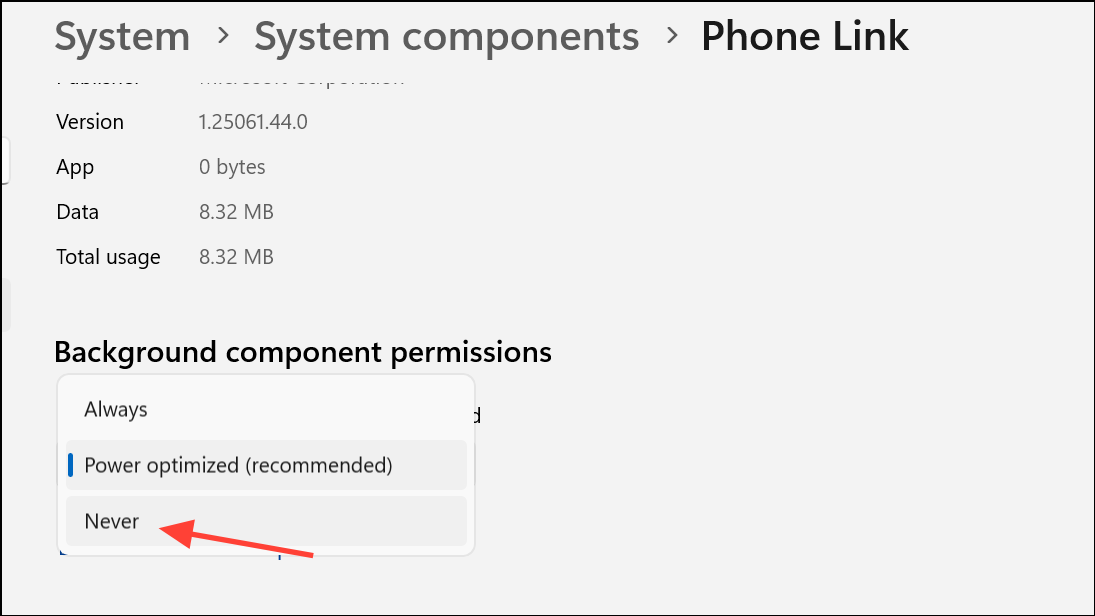The width and height of the screenshot is (1095, 616).
Task: Click the Background component permissions heading
Action: click(x=303, y=353)
